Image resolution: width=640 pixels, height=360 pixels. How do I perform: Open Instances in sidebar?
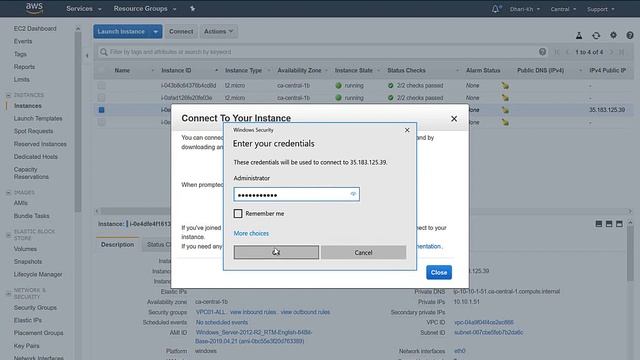28,106
